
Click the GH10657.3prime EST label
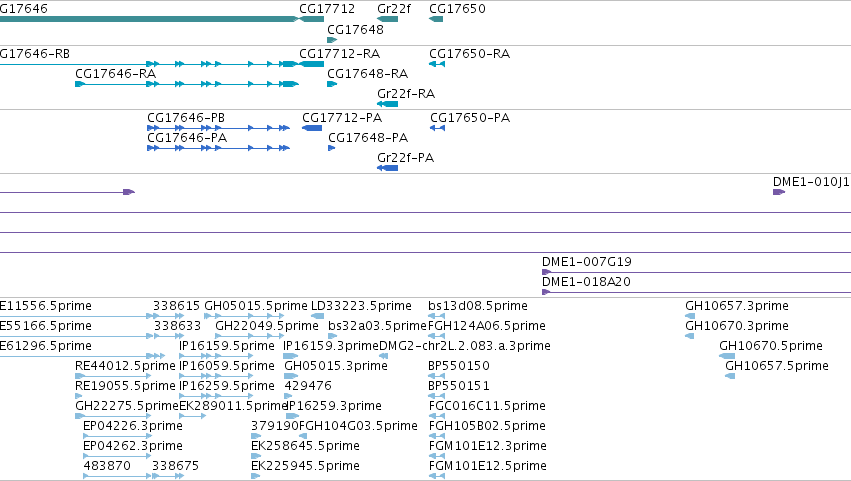[x=736, y=306]
